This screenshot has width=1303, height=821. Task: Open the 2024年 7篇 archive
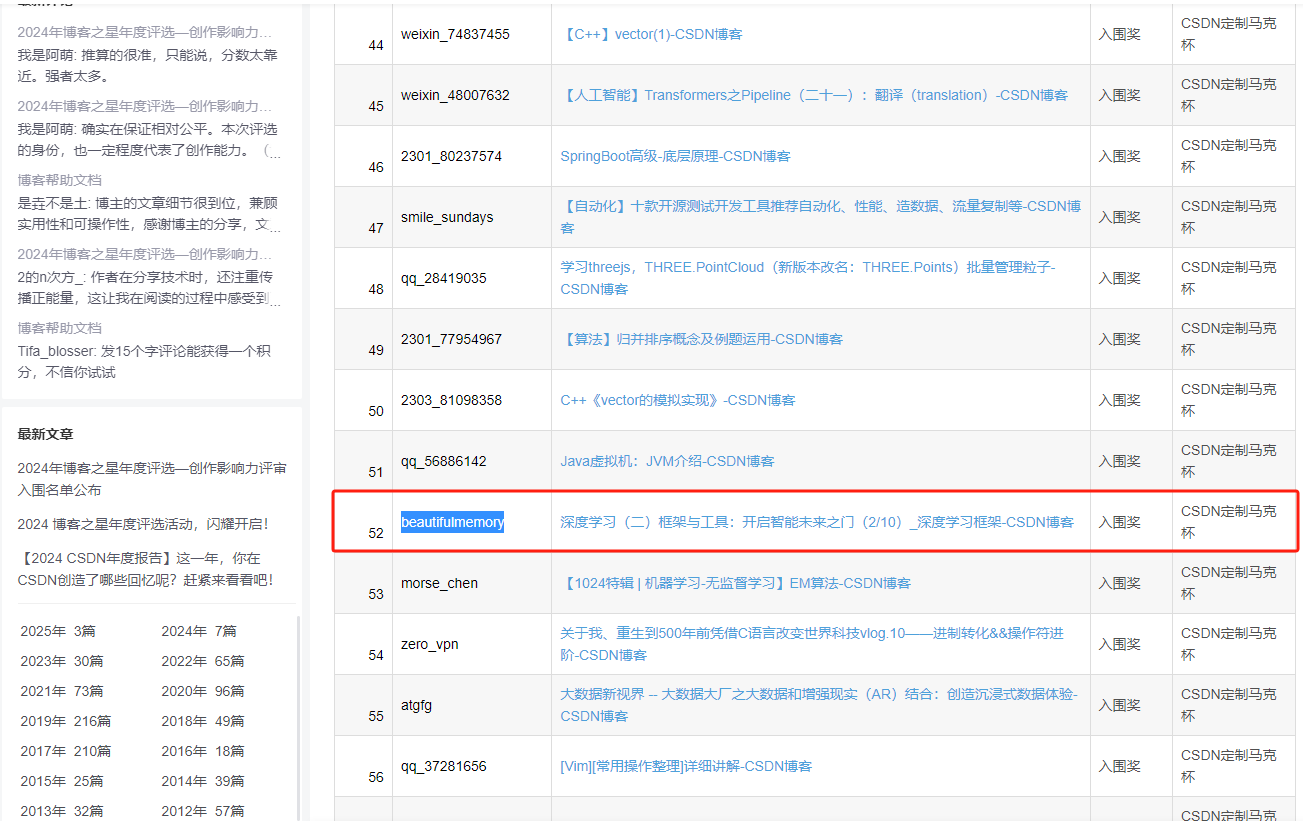coord(199,631)
